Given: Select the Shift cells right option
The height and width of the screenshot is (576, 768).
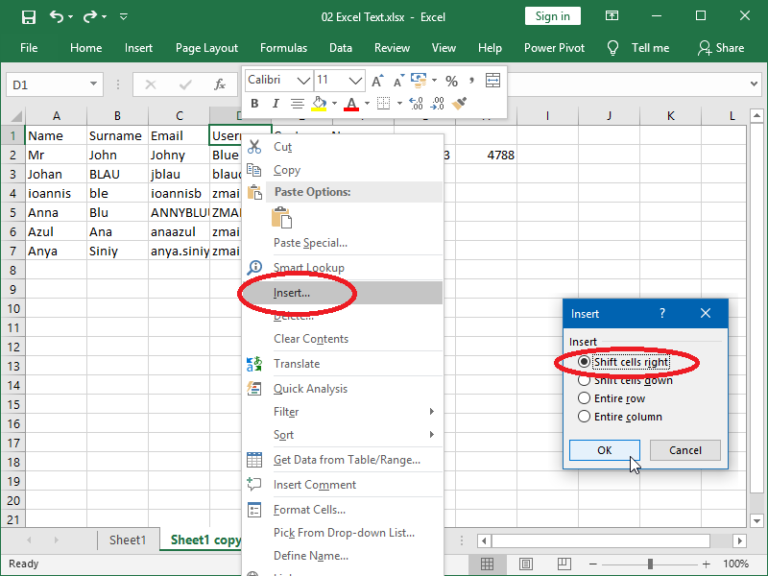Looking at the screenshot, I should tap(624, 362).
